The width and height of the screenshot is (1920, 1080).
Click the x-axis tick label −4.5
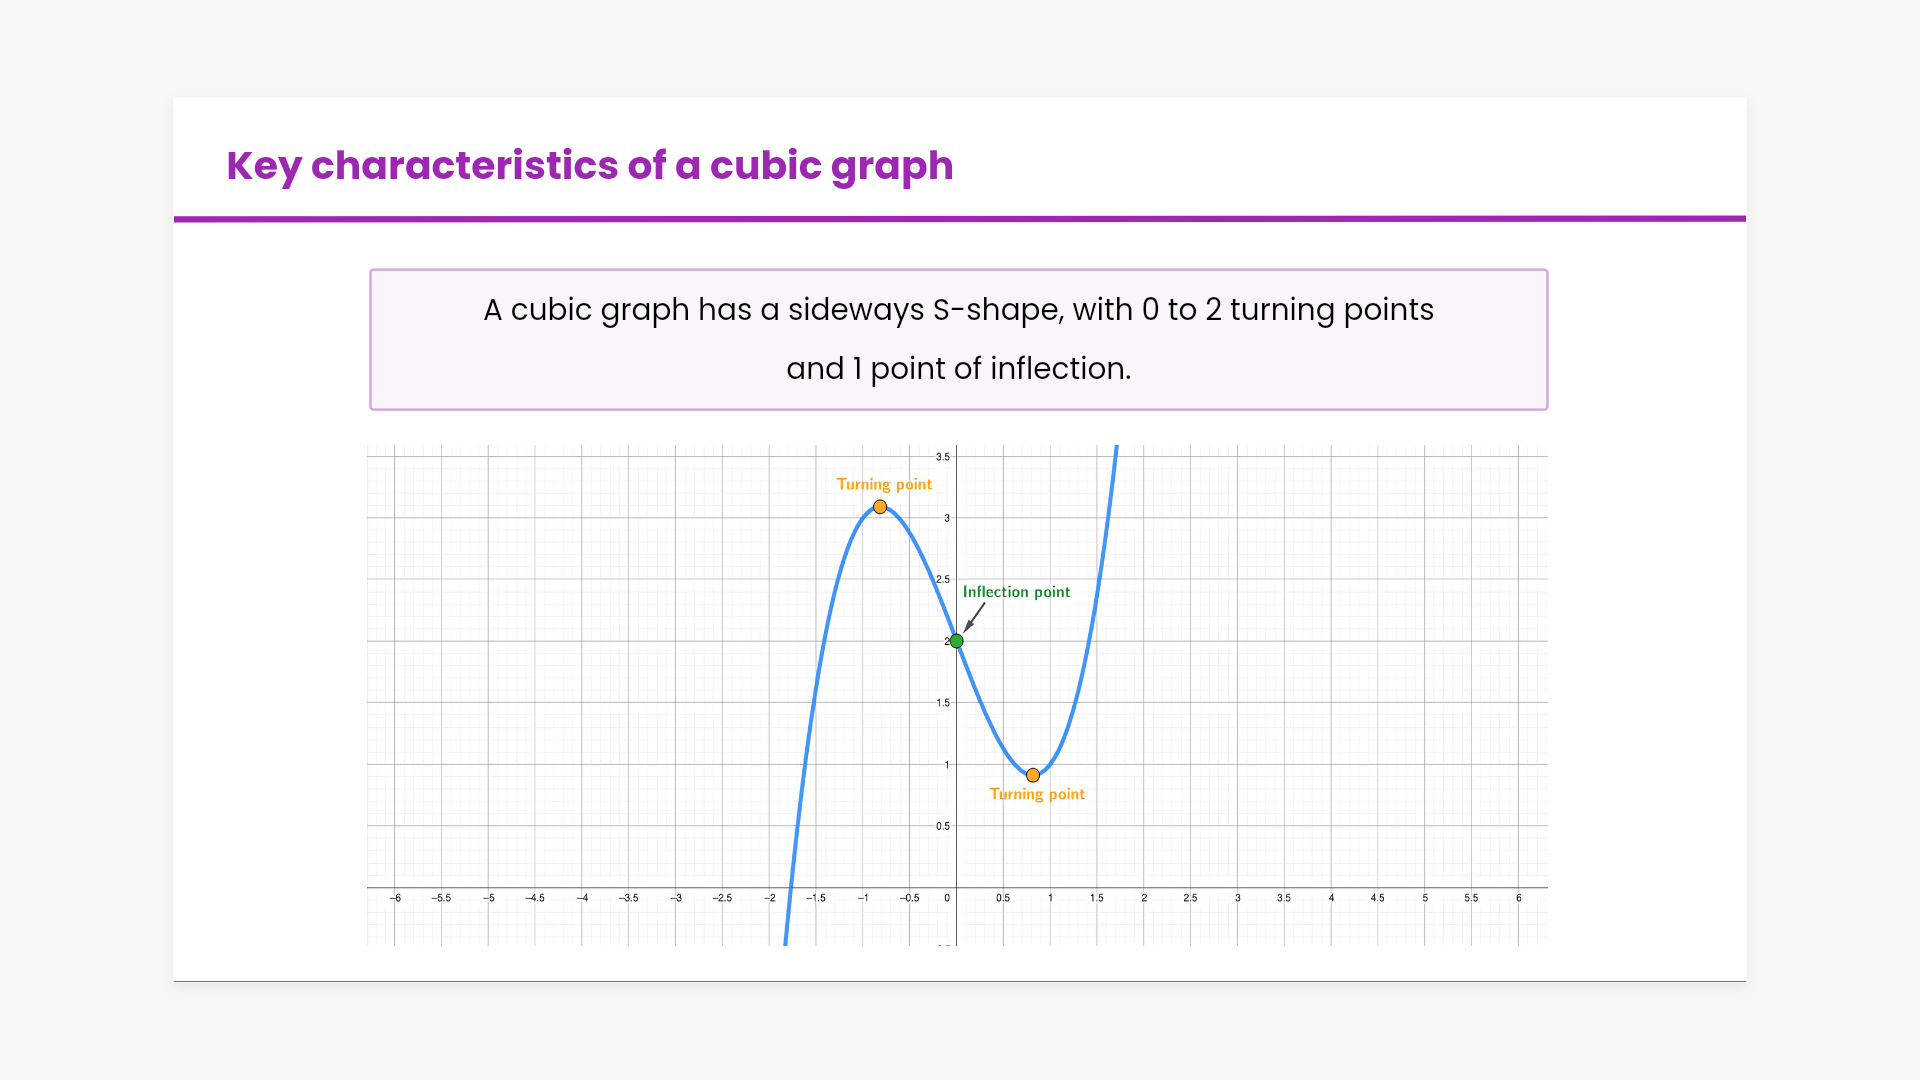pos(535,898)
